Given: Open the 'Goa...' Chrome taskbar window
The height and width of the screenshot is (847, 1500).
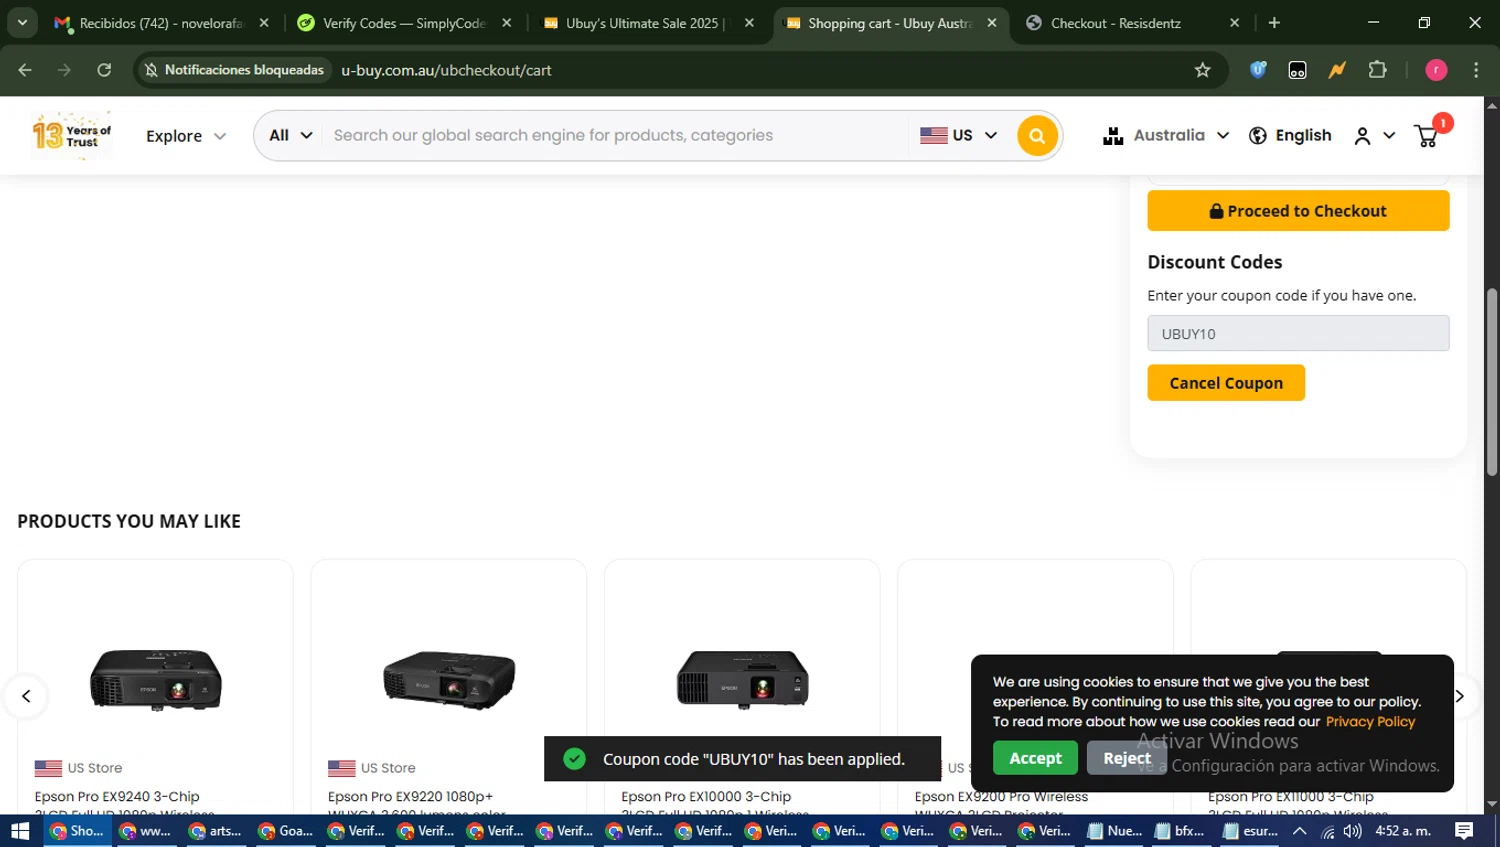Looking at the screenshot, I should 286,831.
